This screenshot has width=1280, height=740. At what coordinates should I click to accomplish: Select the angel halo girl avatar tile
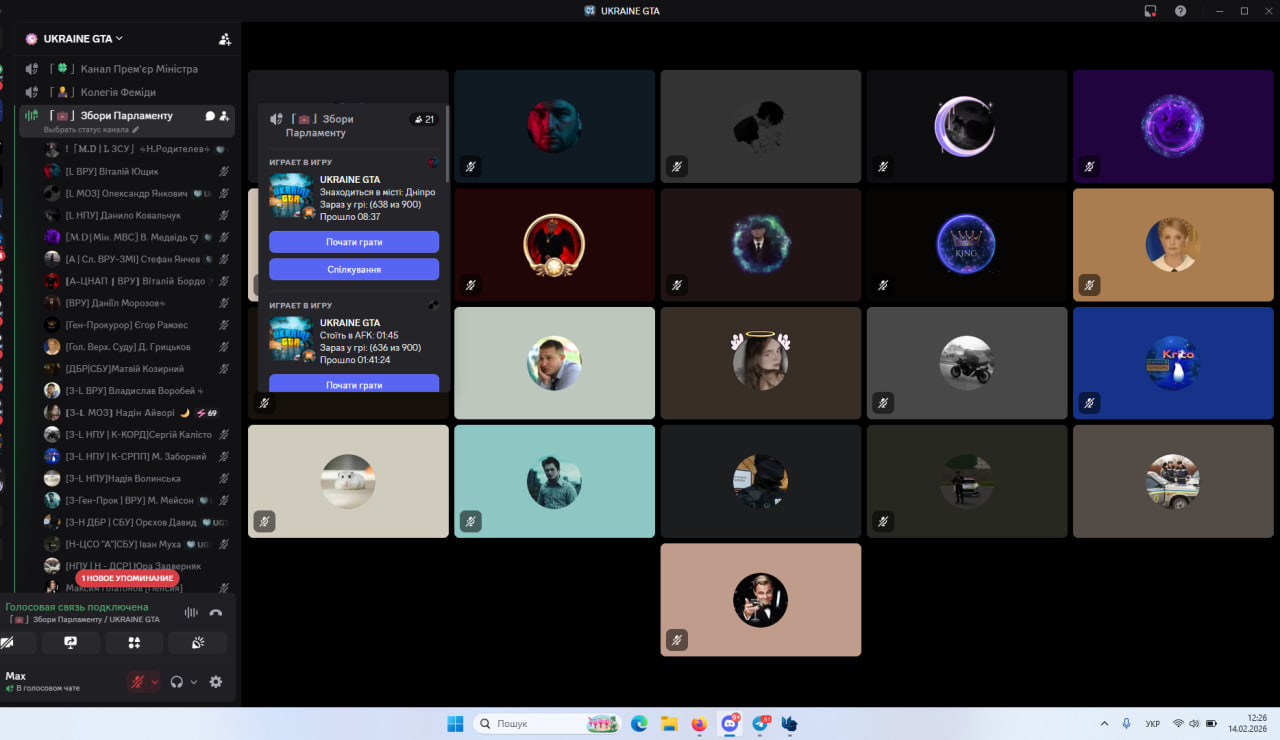coord(760,363)
